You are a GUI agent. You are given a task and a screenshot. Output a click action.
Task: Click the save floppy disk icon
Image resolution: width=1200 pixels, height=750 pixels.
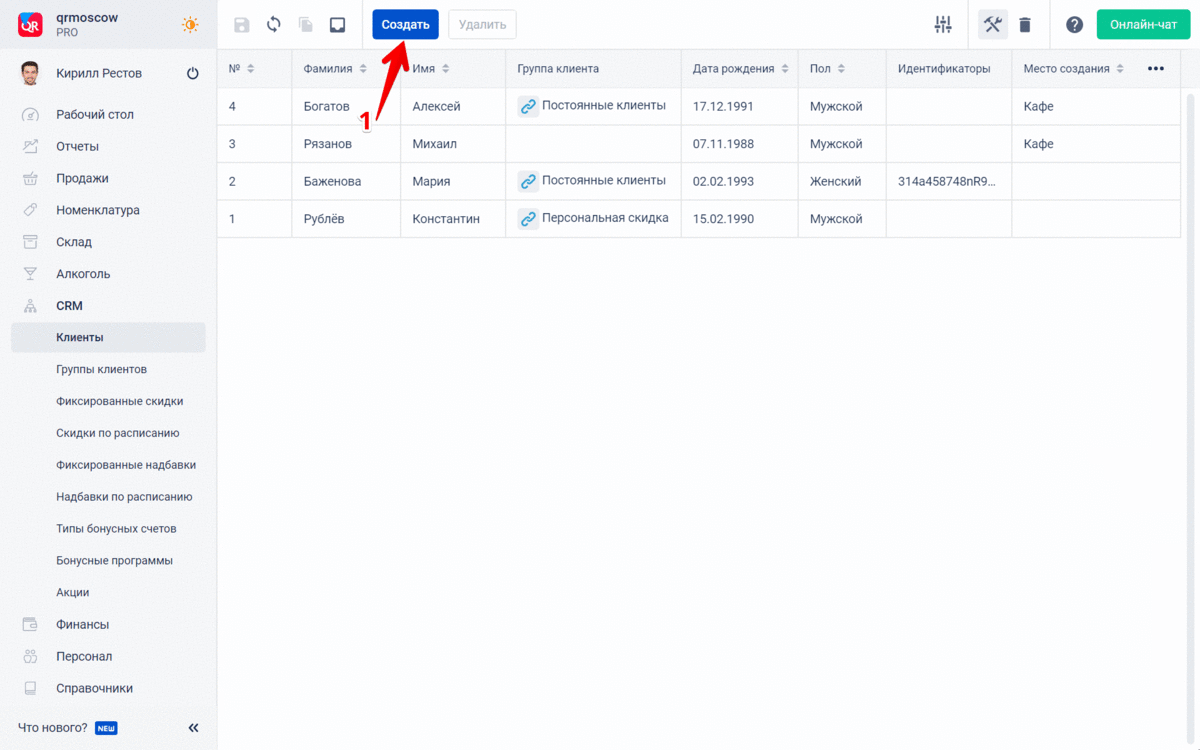tap(242, 25)
